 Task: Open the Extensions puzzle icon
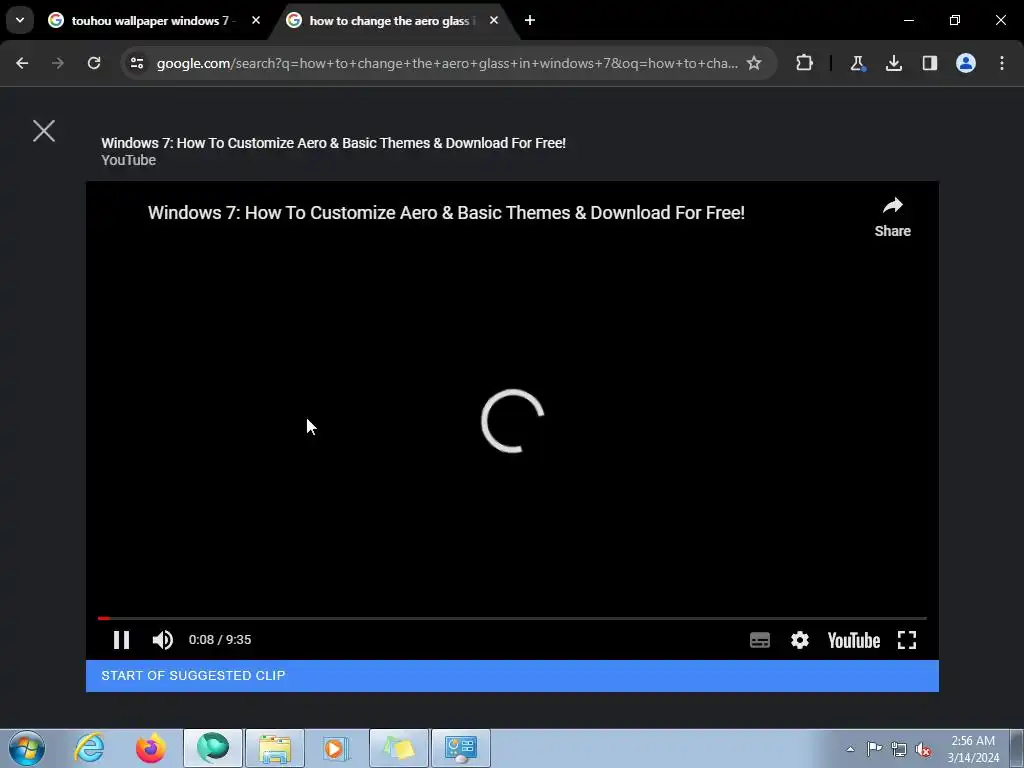coord(805,63)
